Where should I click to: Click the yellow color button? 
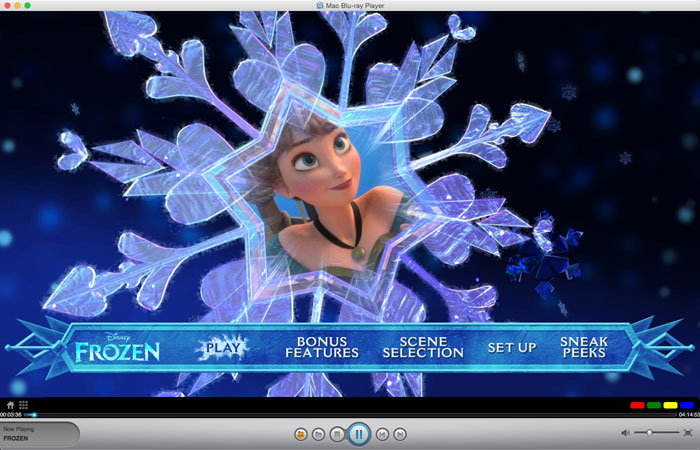pos(670,405)
